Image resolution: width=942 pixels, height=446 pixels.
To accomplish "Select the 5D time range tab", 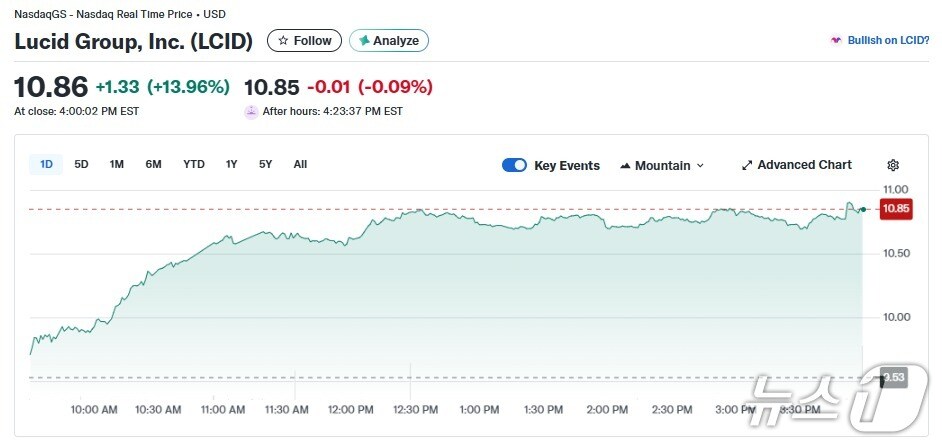I will (x=82, y=164).
